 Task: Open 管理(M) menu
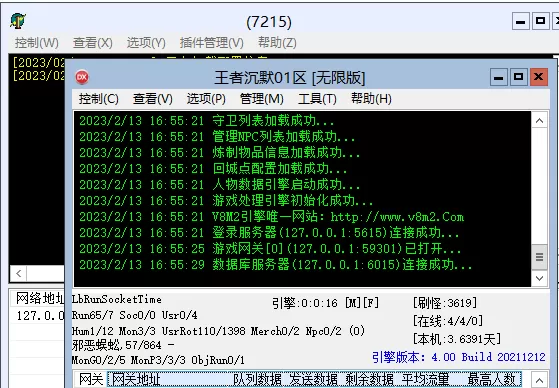point(261,98)
